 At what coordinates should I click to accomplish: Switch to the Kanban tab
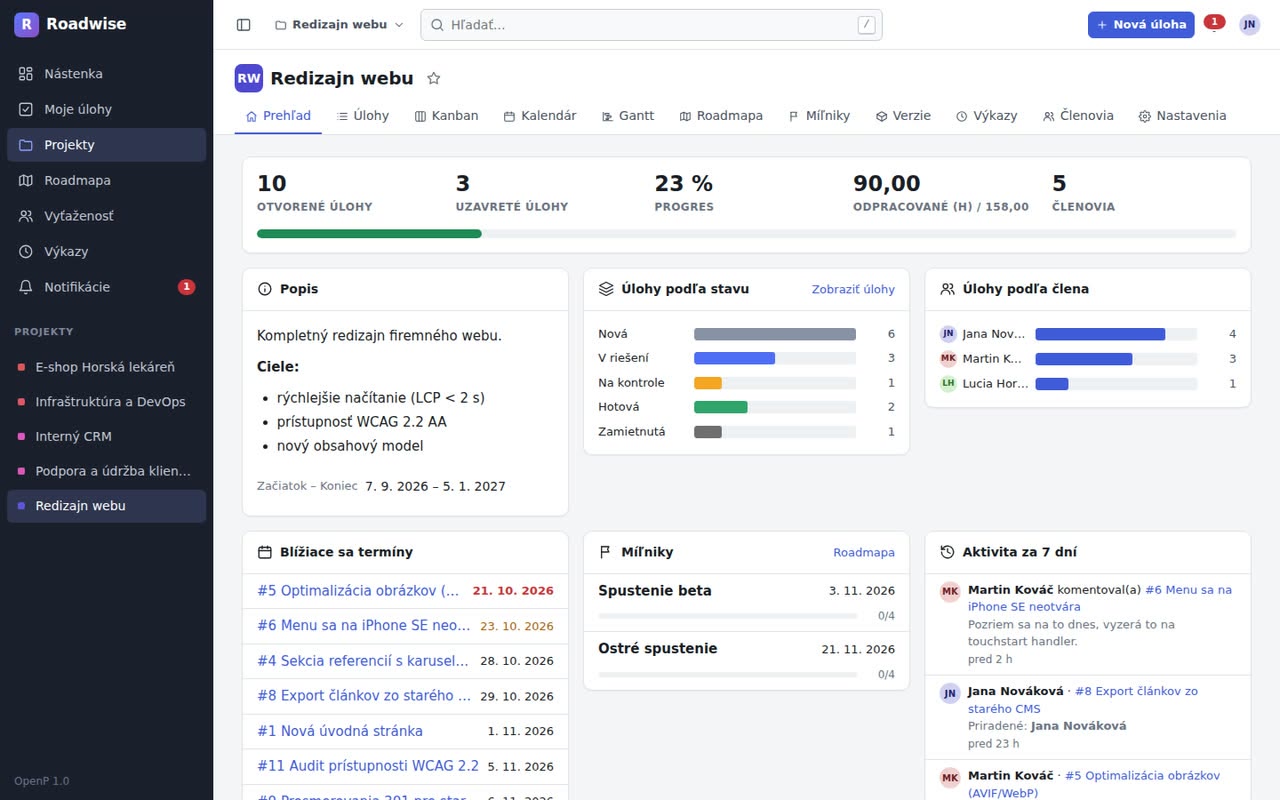446,116
